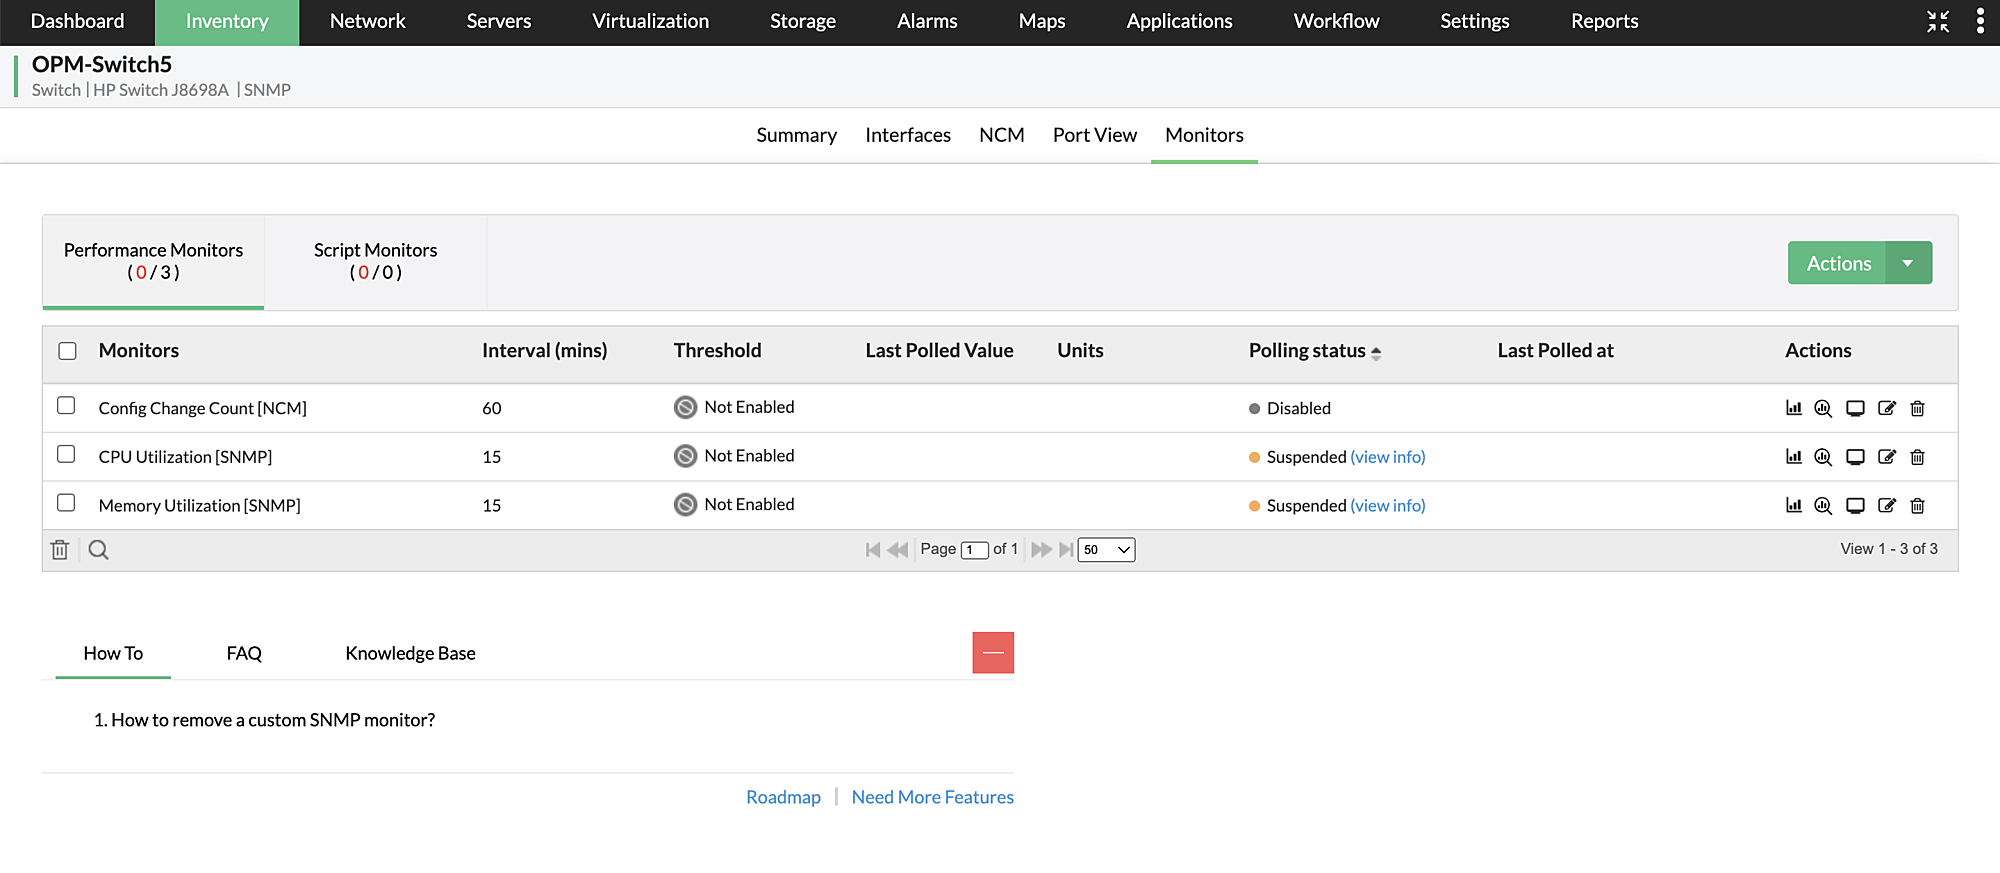This screenshot has height=873, width=2000.
Task: Open the Alarms menu in the top navigation
Action: point(927,21)
